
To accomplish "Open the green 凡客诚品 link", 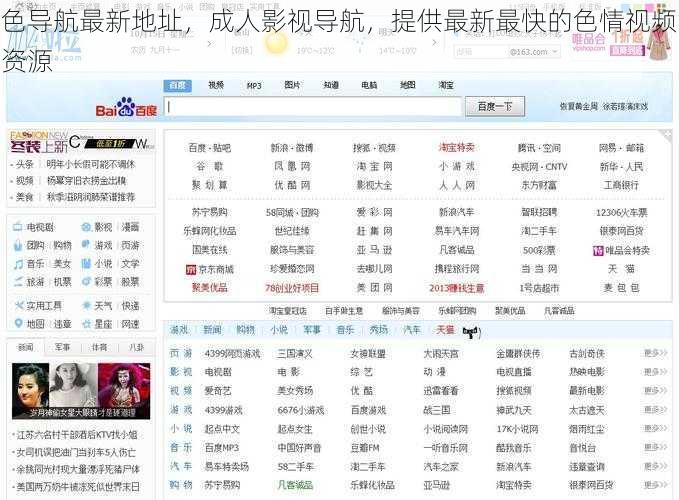I will (x=295, y=485).
